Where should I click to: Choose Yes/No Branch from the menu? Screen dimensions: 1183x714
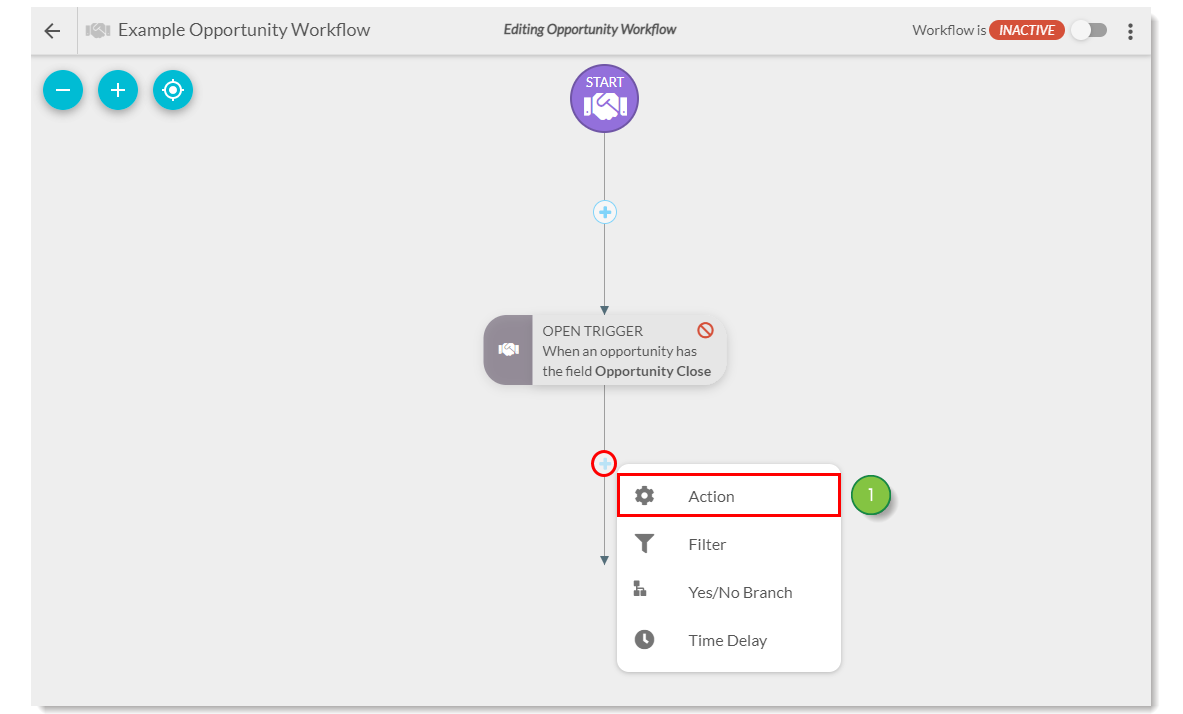729,592
